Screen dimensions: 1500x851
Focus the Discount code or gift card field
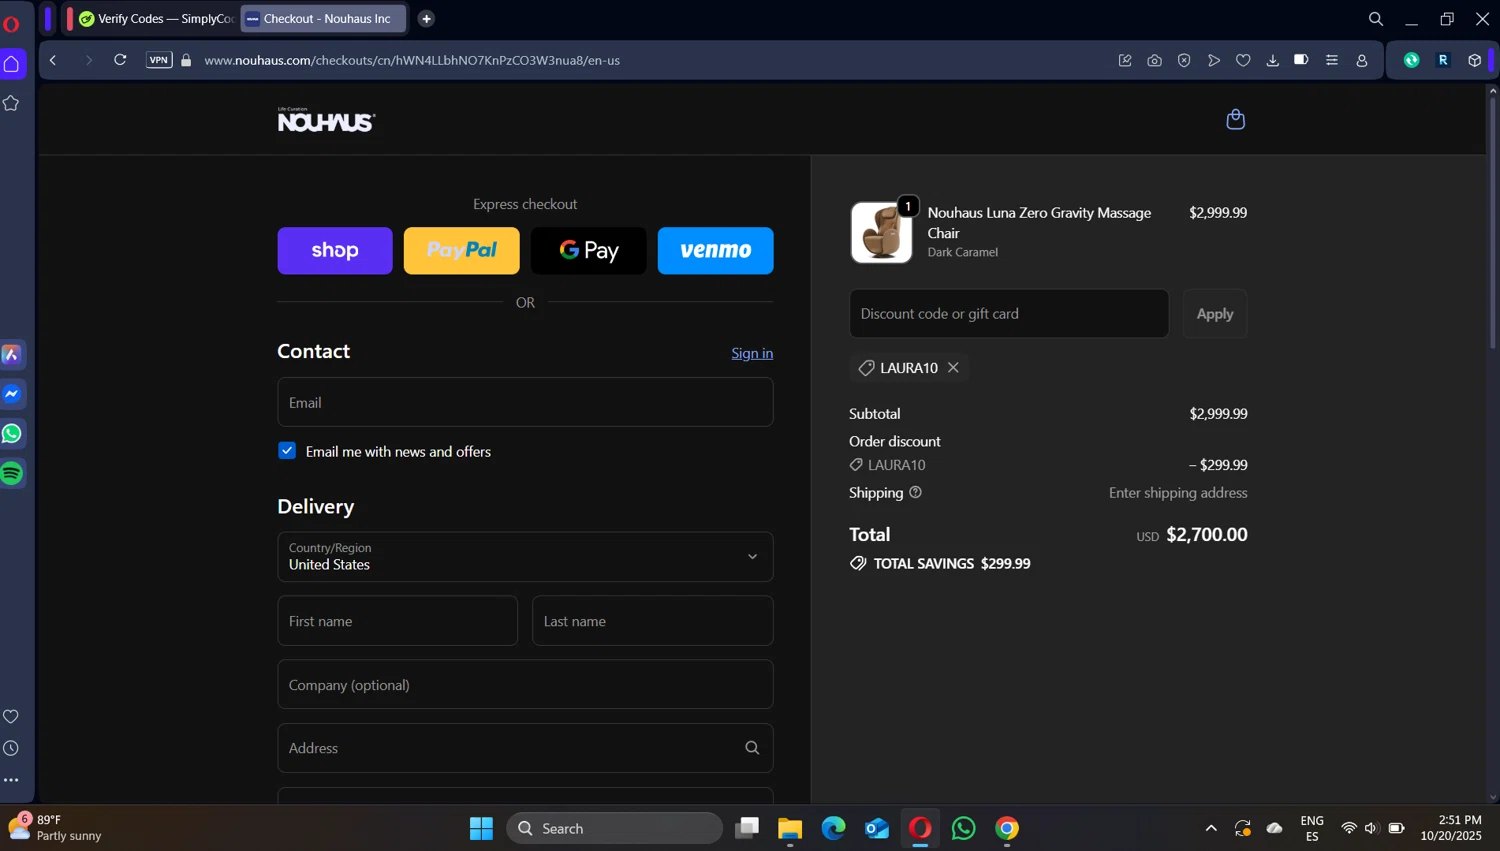(1009, 314)
